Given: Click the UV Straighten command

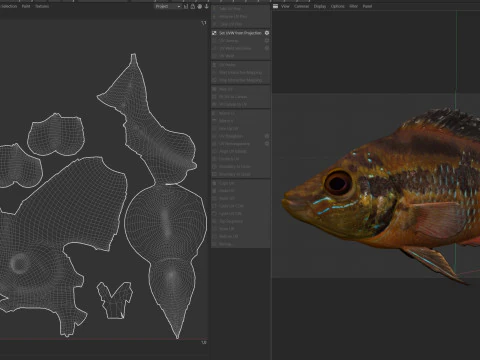Looking at the screenshot, I should (231, 136).
